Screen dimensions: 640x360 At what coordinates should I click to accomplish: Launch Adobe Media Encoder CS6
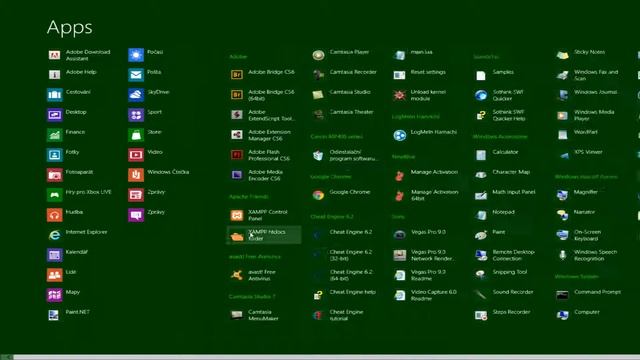258,175
